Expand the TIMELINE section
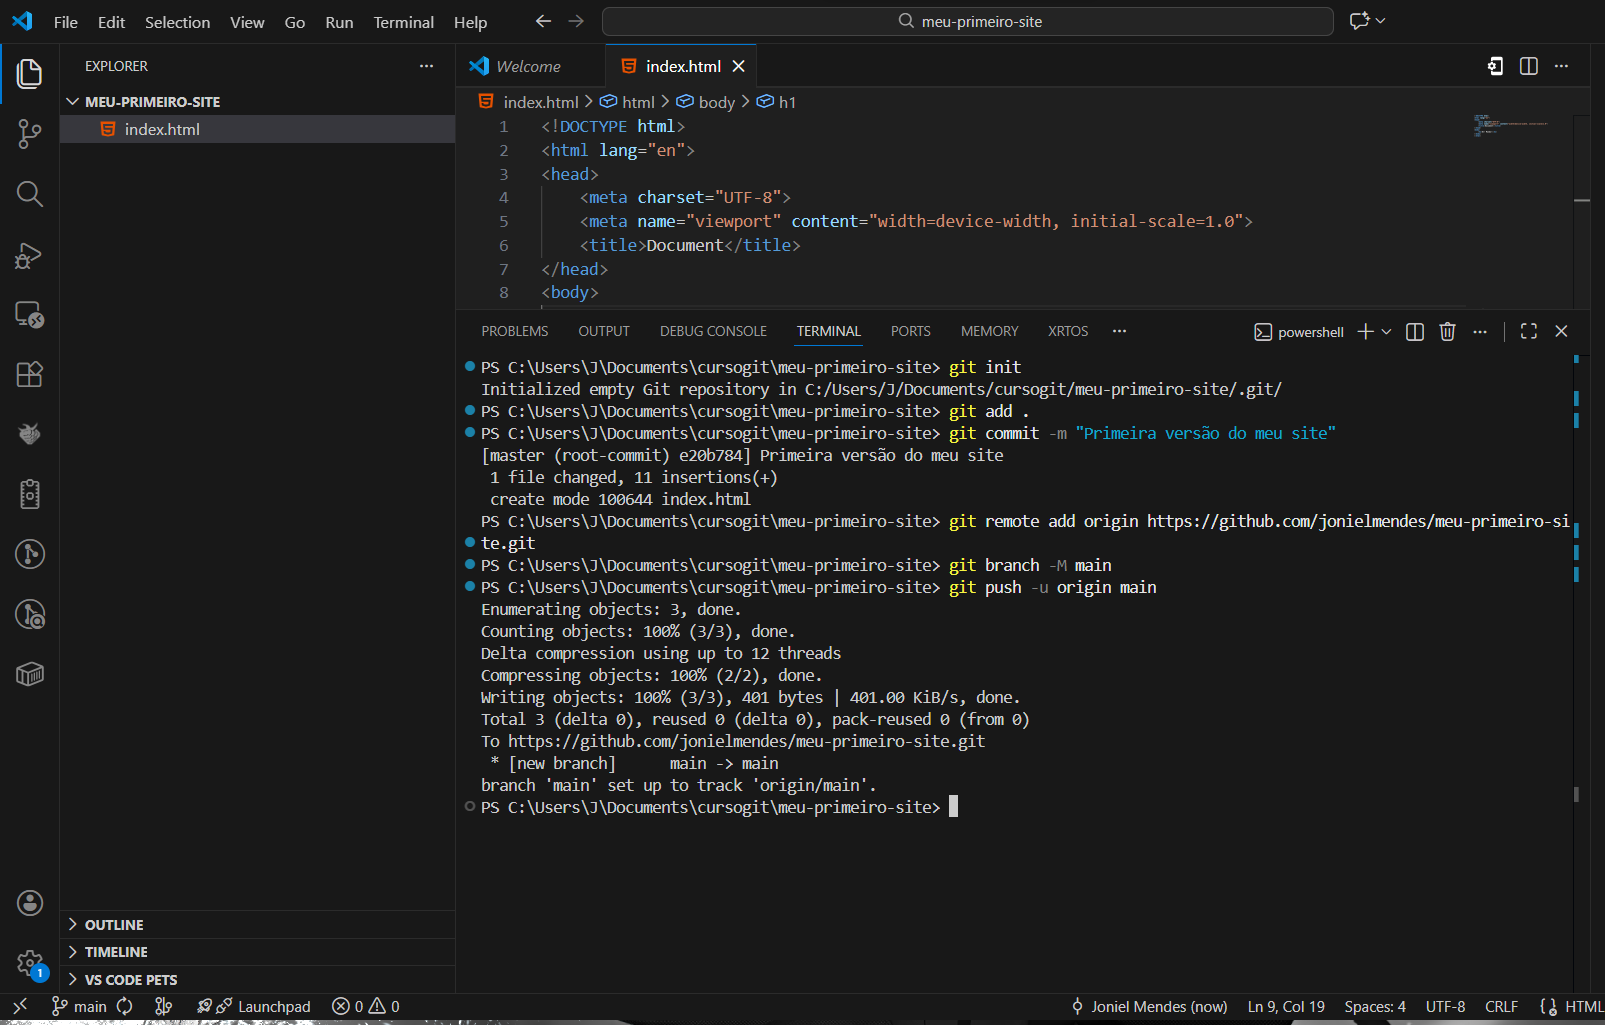The height and width of the screenshot is (1025, 1605). [116, 952]
